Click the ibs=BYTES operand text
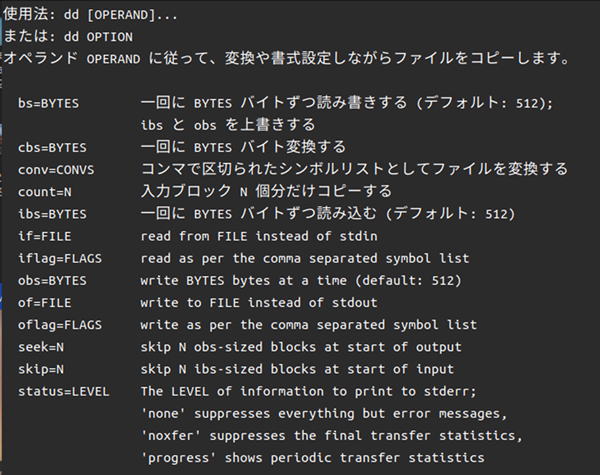The height and width of the screenshot is (475, 600). pos(52,214)
